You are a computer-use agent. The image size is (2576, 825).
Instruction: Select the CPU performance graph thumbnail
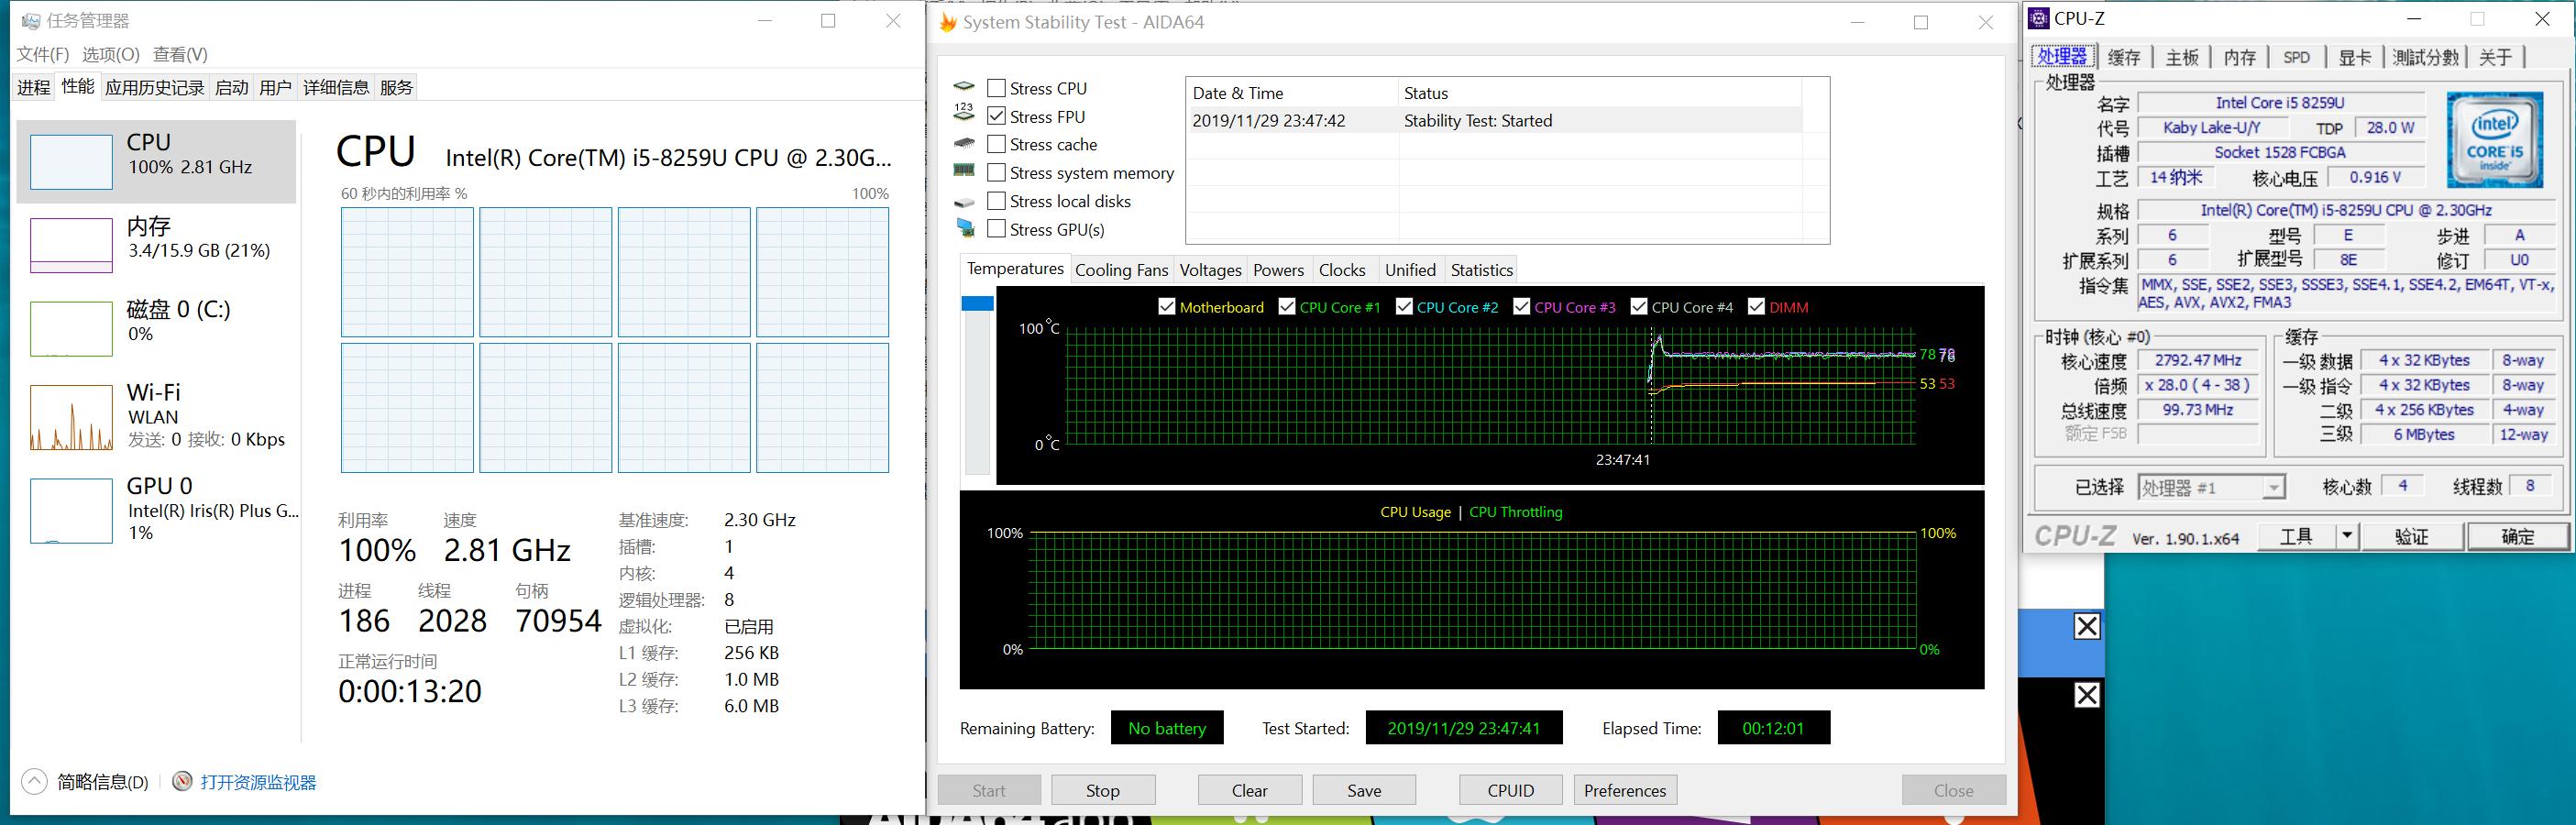[x=71, y=162]
